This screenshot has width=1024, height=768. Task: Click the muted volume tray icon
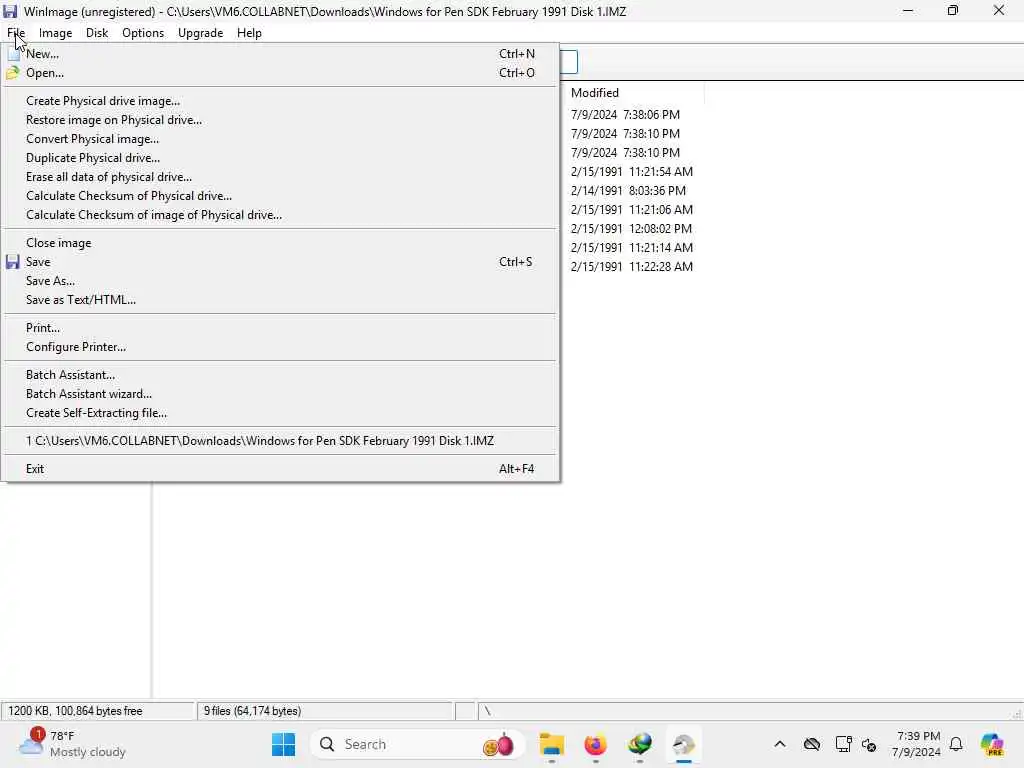869,744
